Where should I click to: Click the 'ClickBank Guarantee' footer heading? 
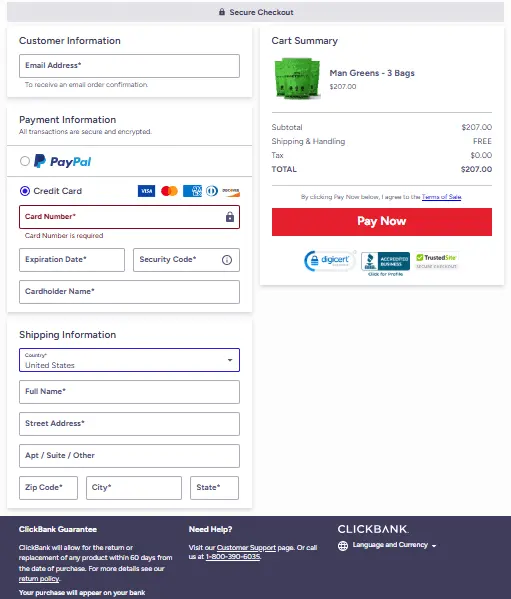point(58,529)
